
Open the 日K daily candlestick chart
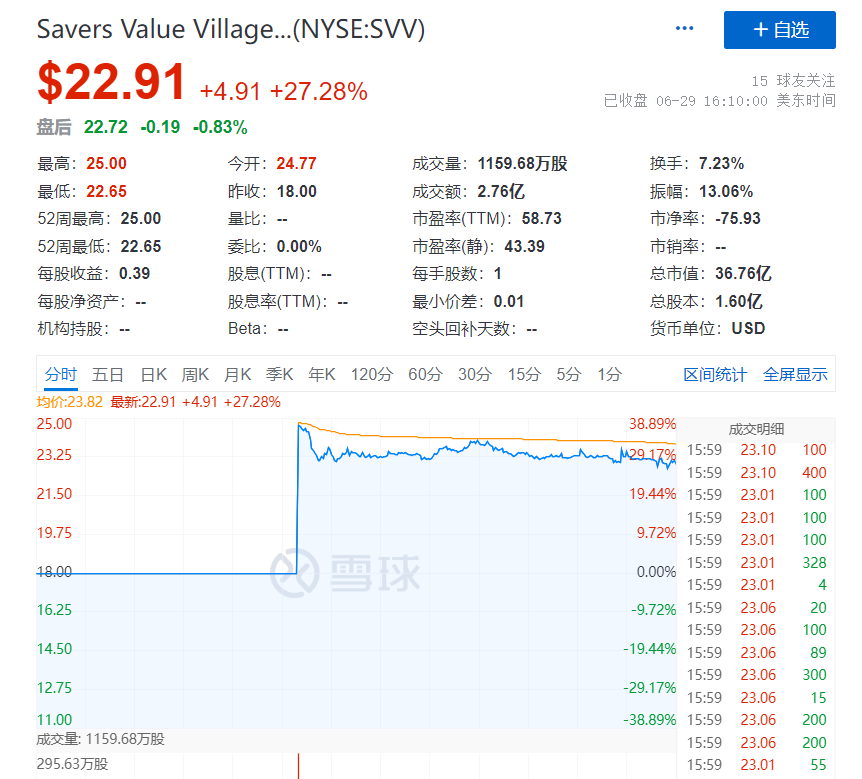[151, 373]
